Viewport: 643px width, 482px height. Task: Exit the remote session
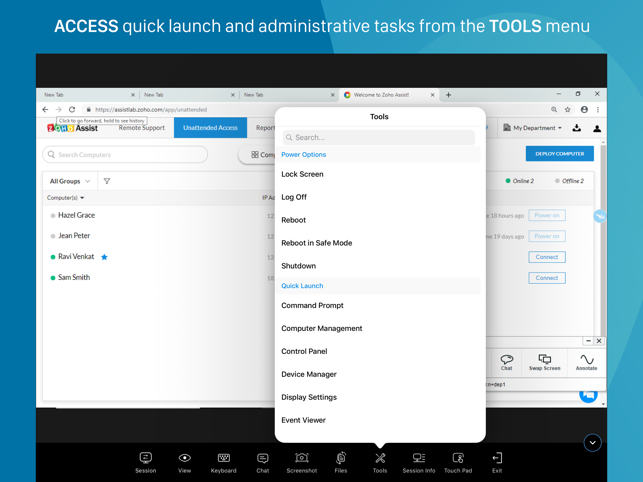497,462
